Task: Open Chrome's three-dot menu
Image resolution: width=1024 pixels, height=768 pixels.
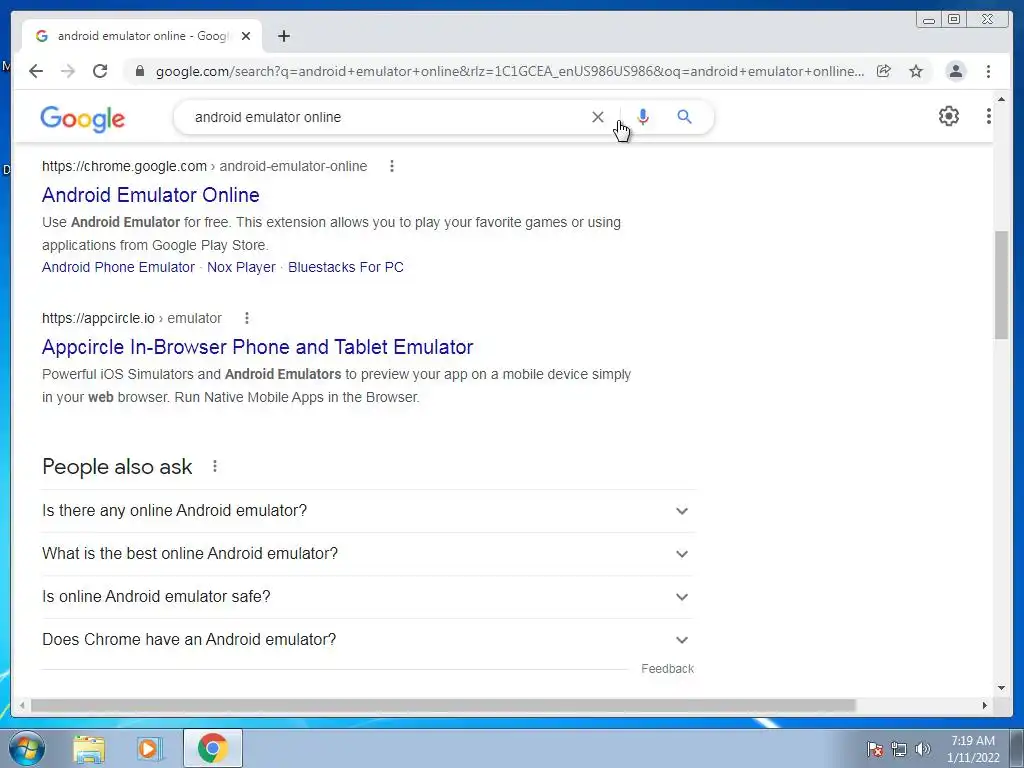Action: click(x=988, y=71)
